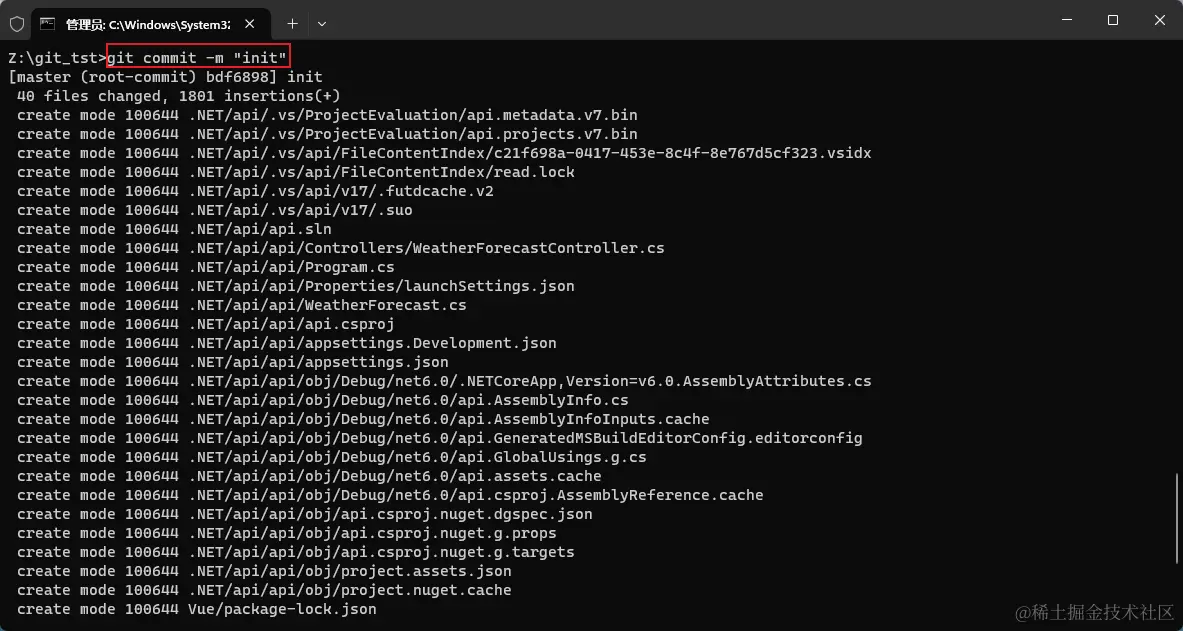The height and width of the screenshot is (631, 1183).
Task: Click the 稀土掘金技术社区 watermark
Action: click(x=1094, y=611)
